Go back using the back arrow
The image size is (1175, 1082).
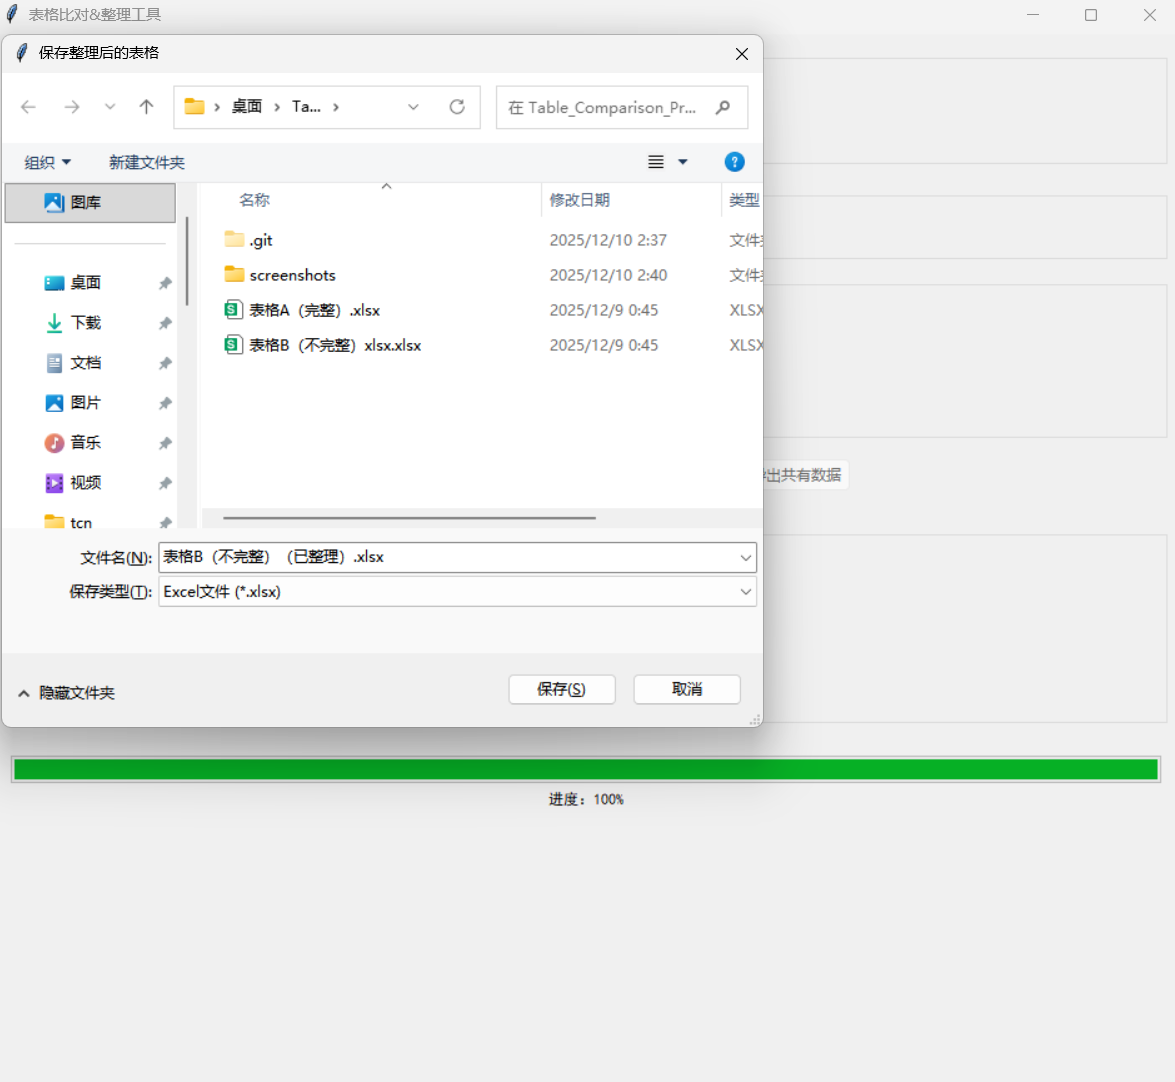tap(28, 107)
